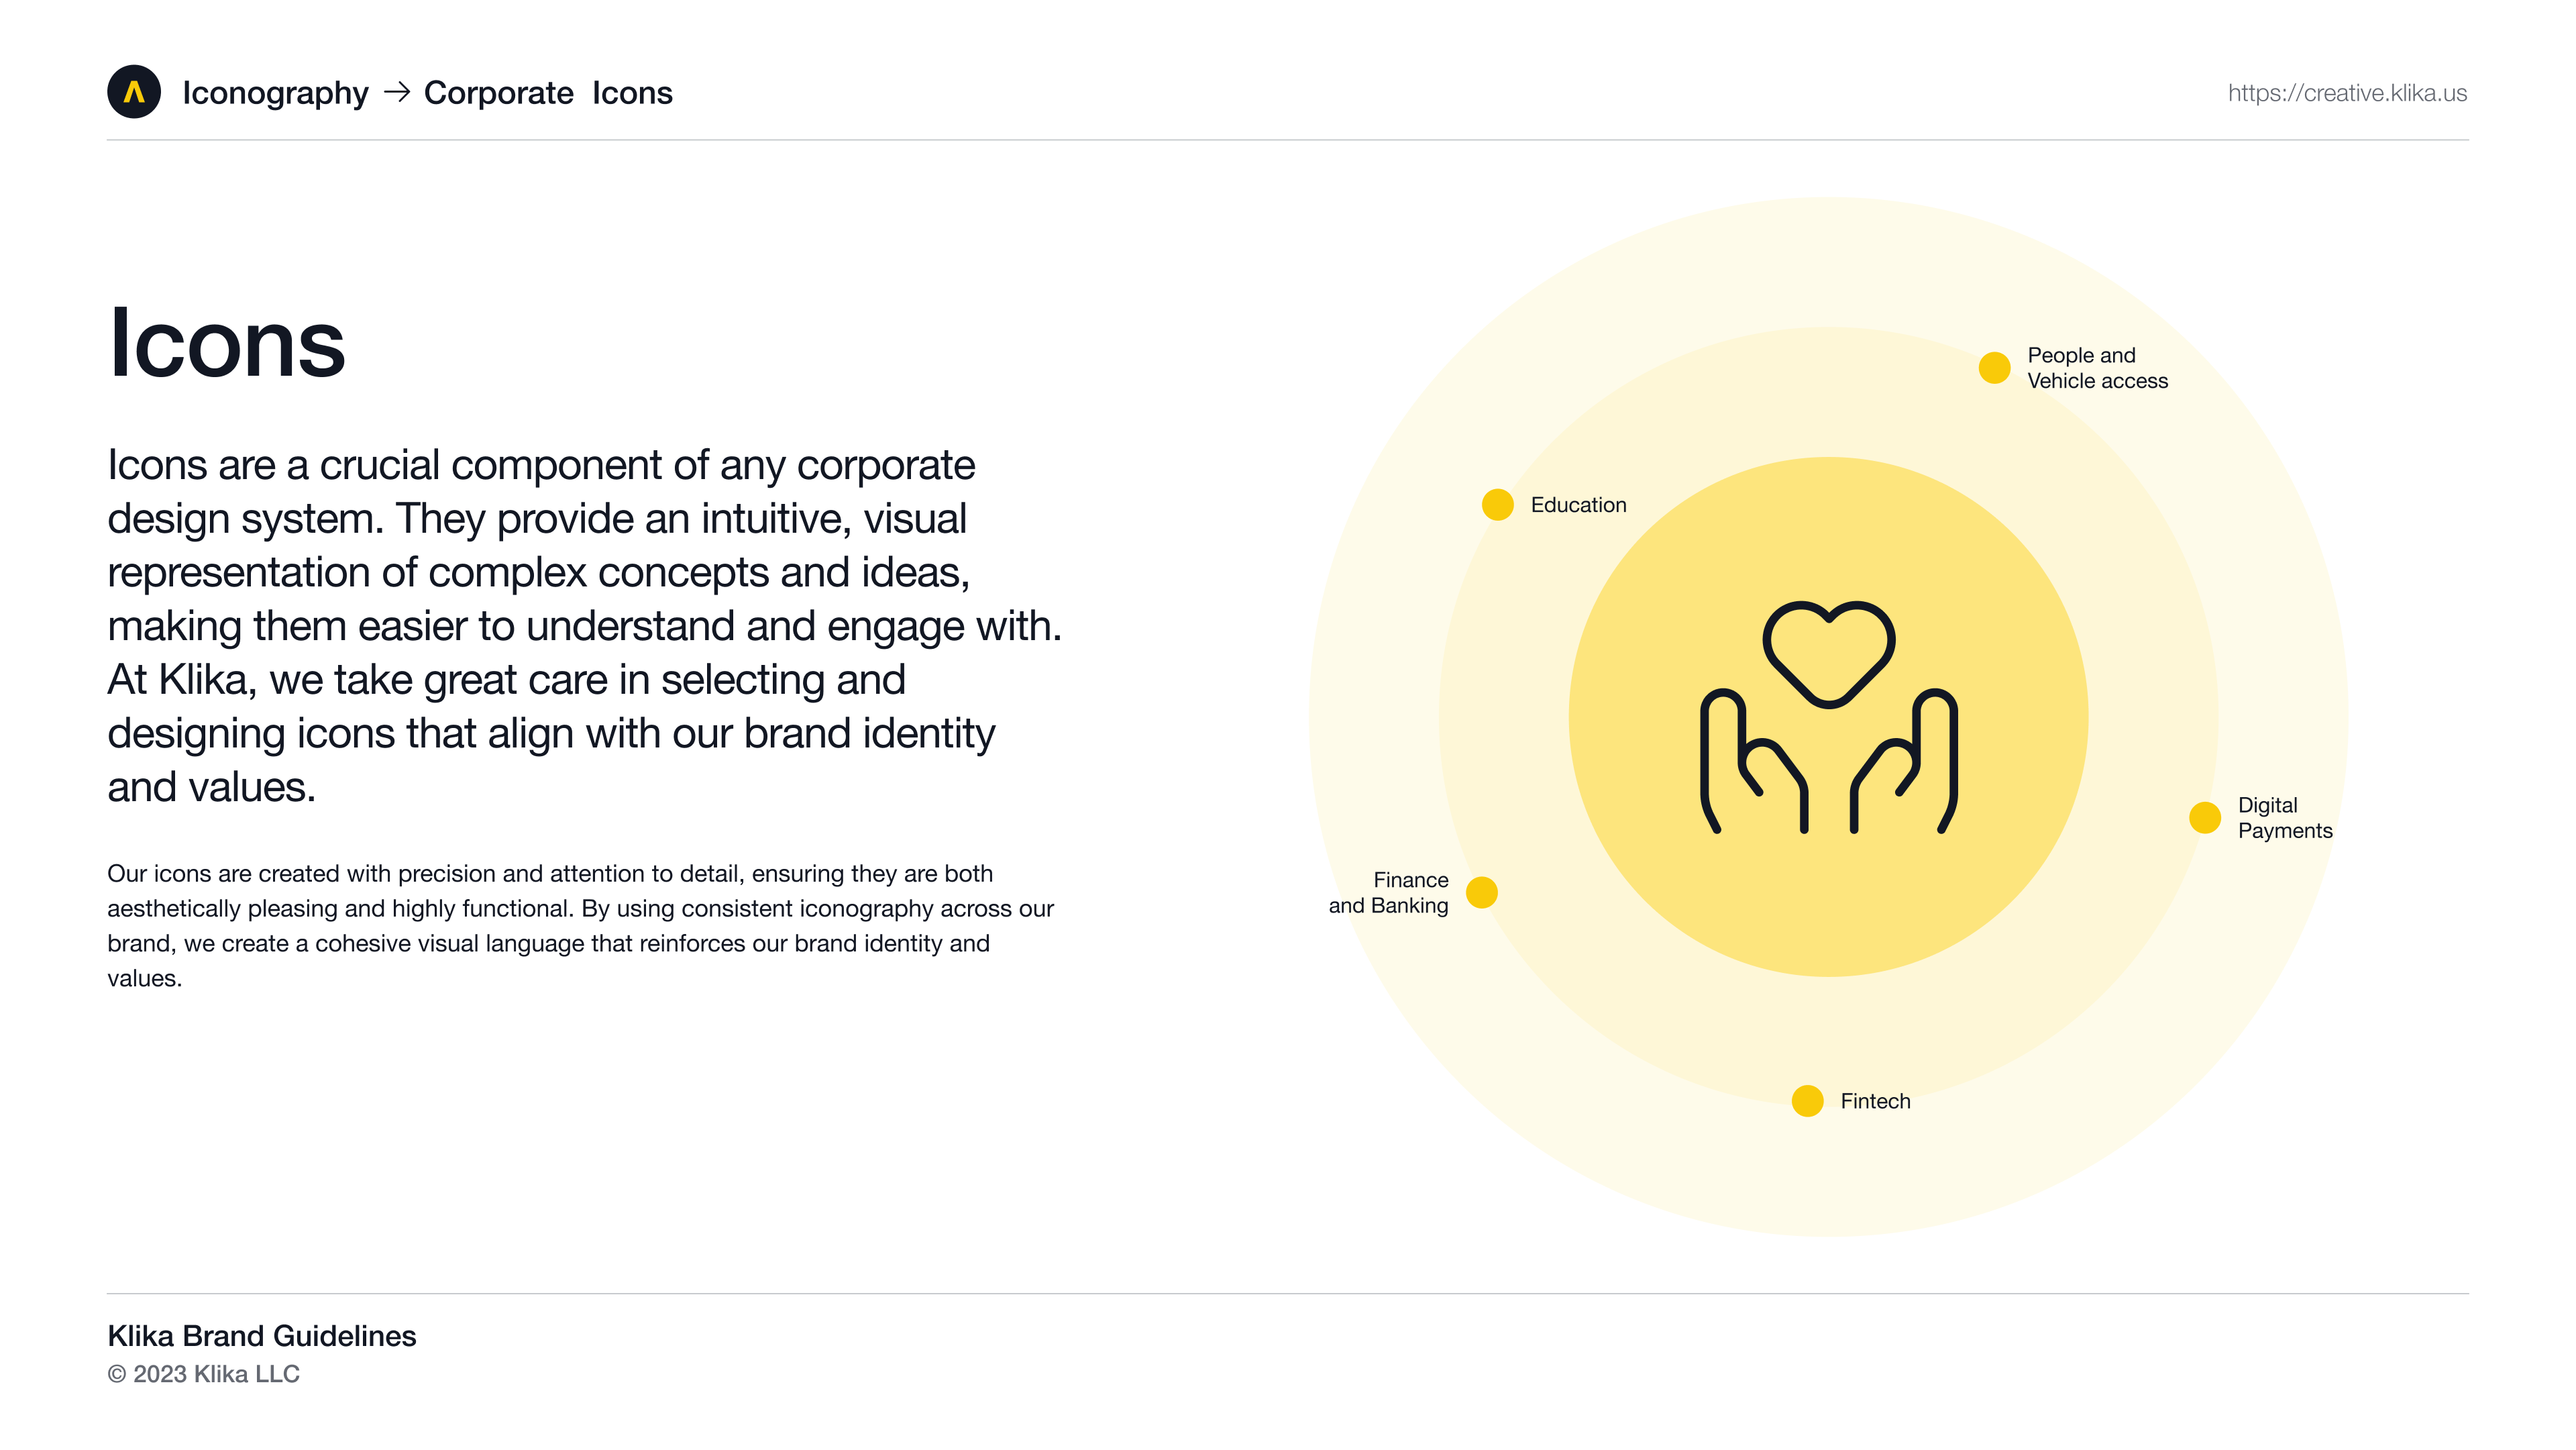The width and height of the screenshot is (2576, 1450).
Task: Select the Digital Payments label
Action: pos(2284,818)
